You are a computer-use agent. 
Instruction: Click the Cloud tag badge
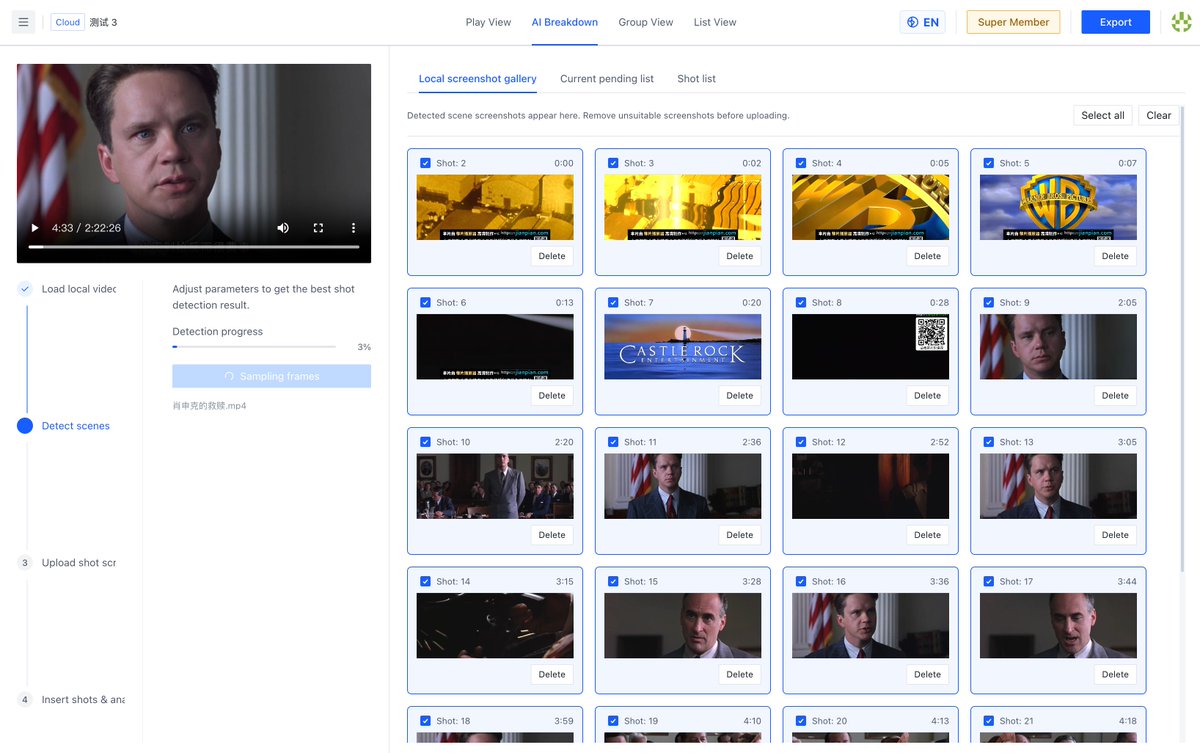(68, 22)
